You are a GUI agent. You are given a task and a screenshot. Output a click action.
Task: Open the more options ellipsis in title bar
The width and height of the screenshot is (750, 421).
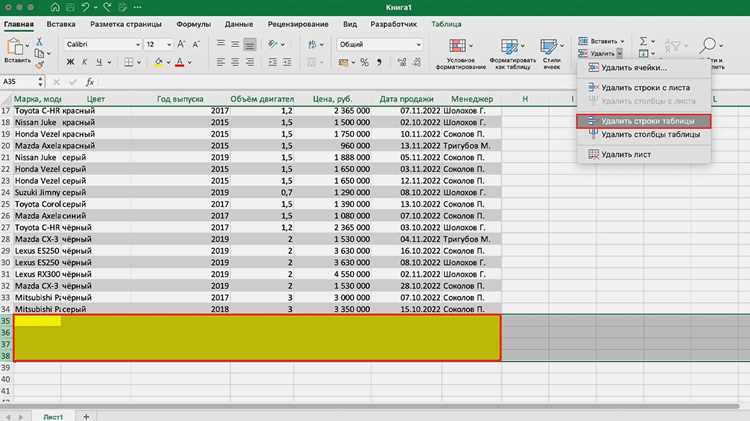click(137, 7)
